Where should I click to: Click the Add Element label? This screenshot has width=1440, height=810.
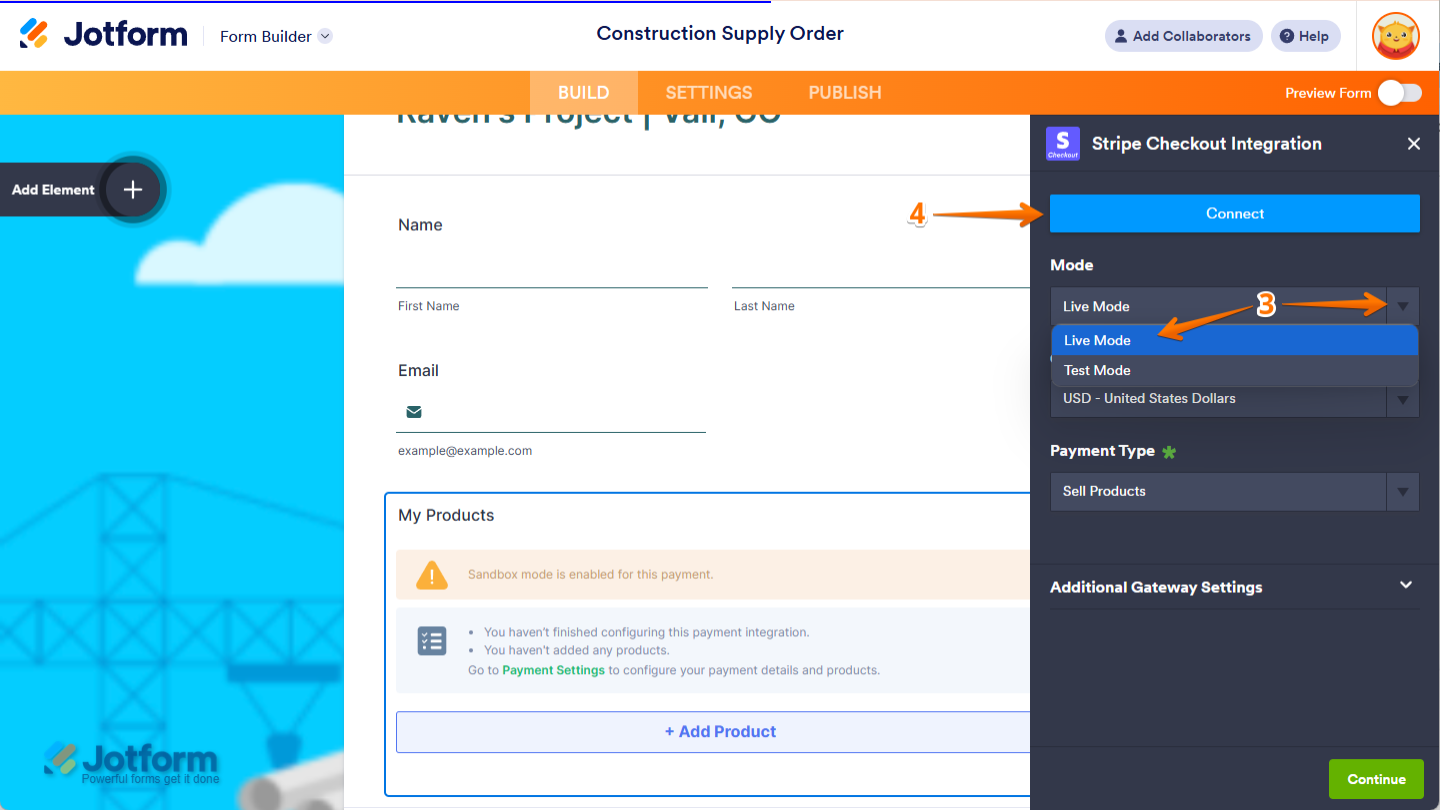point(53,190)
